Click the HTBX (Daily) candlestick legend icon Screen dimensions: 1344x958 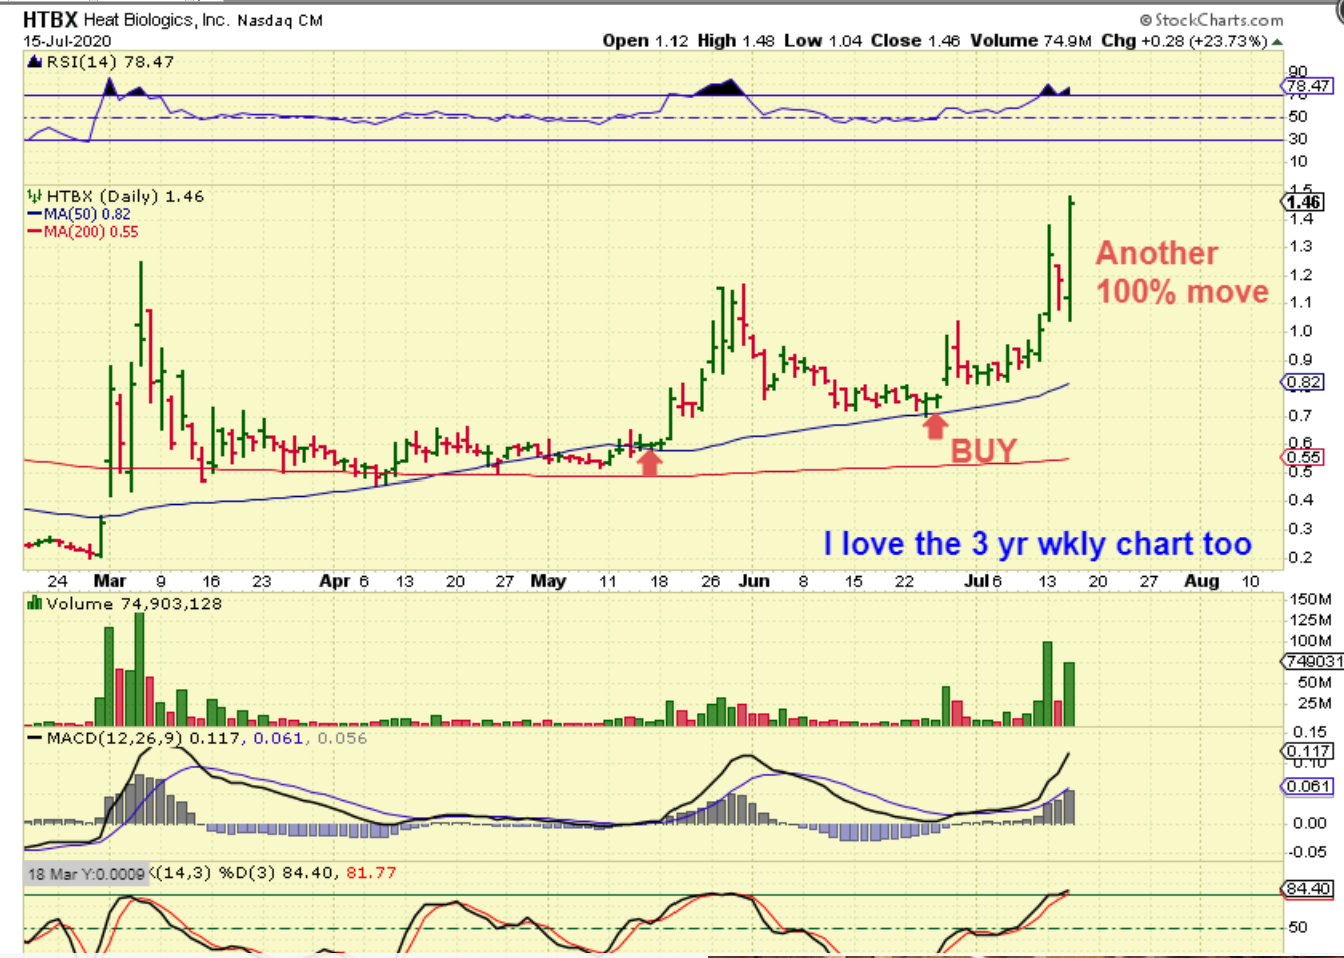pos(34,196)
